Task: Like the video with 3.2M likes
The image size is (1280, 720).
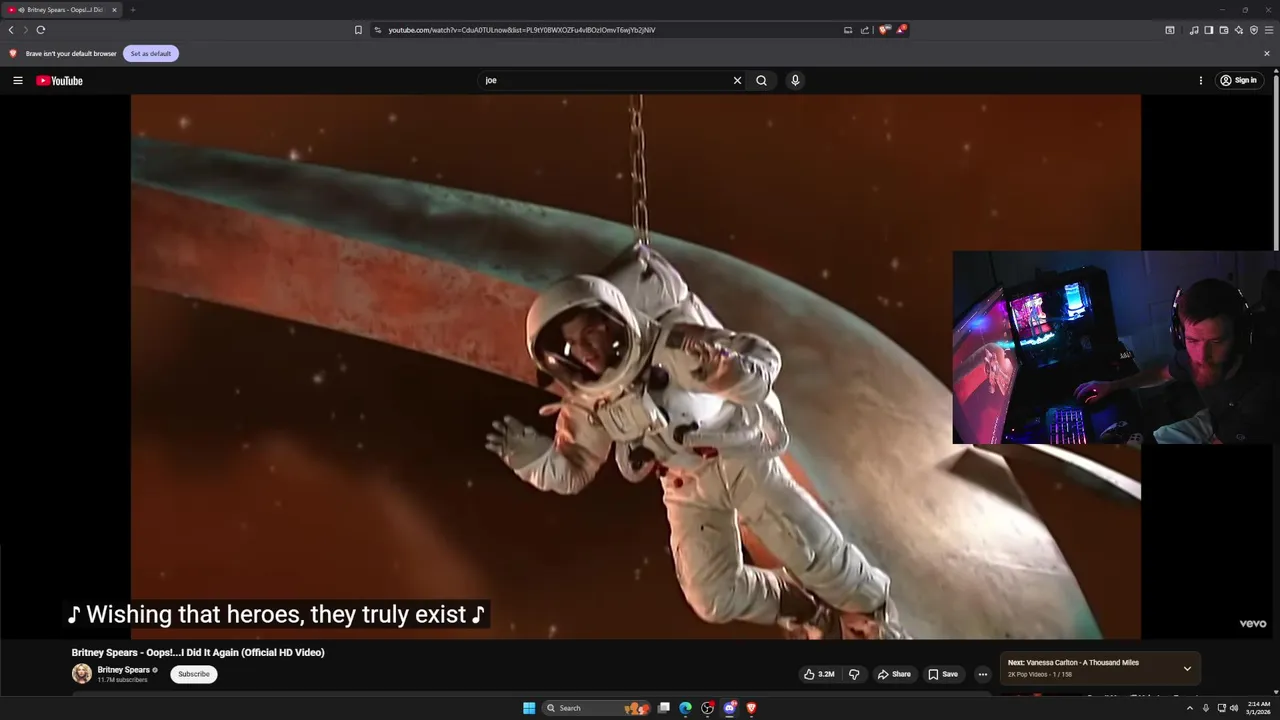Action: click(x=819, y=674)
